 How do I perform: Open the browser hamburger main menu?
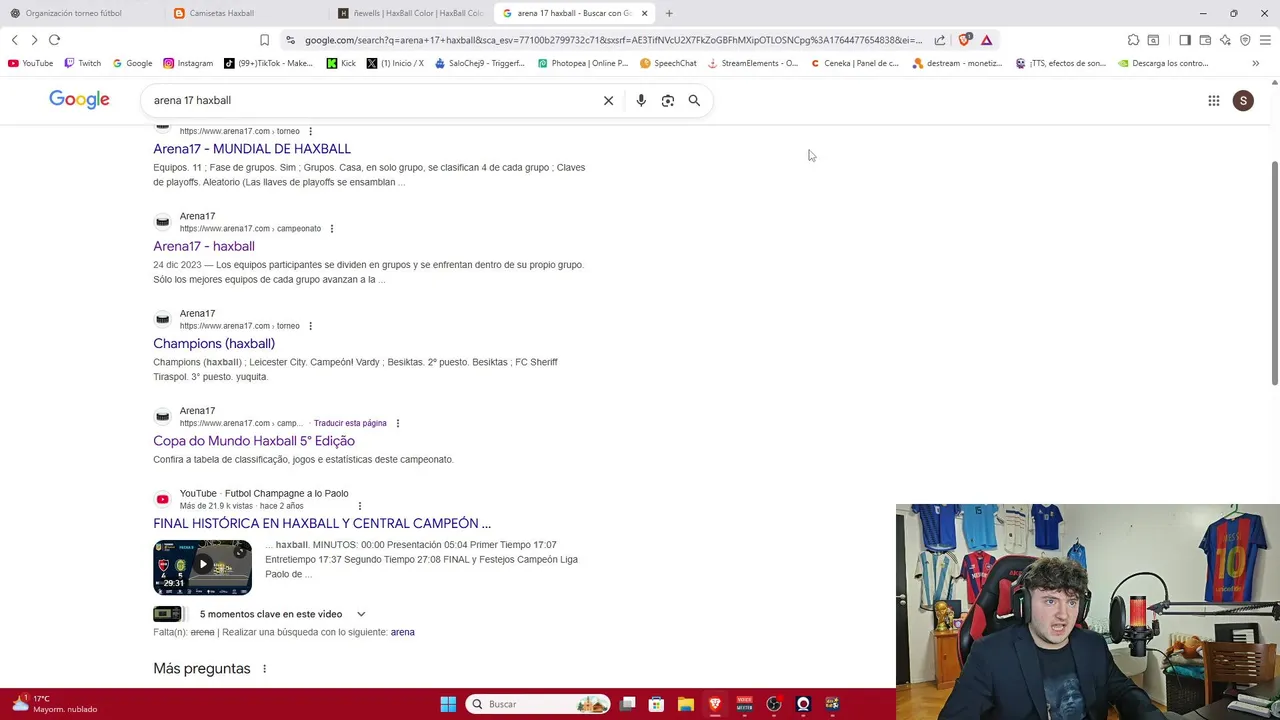(x=1265, y=40)
